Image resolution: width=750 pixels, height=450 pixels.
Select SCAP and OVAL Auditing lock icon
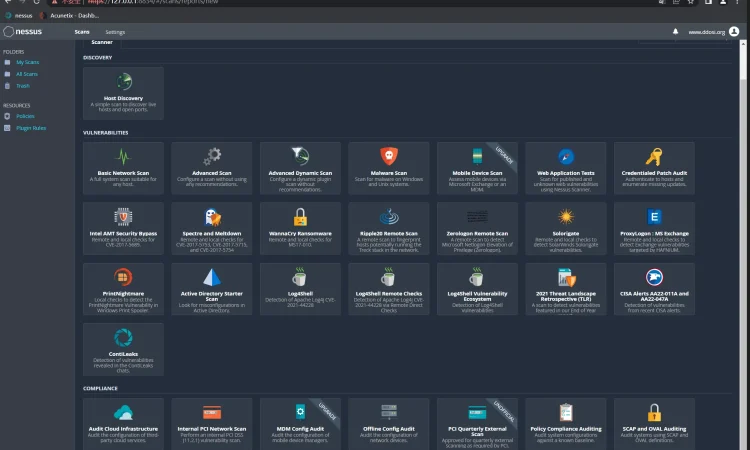[x=654, y=412]
